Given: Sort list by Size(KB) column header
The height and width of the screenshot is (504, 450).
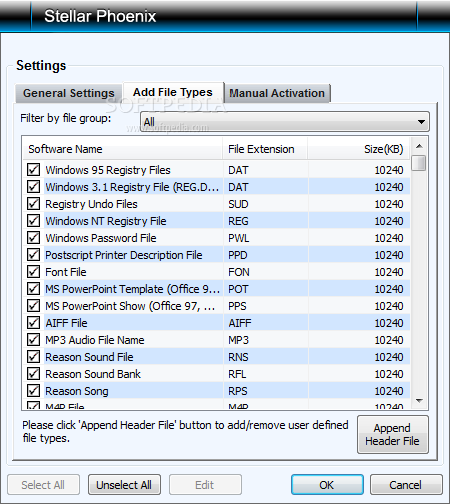Looking at the screenshot, I should [x=359, y=149].
